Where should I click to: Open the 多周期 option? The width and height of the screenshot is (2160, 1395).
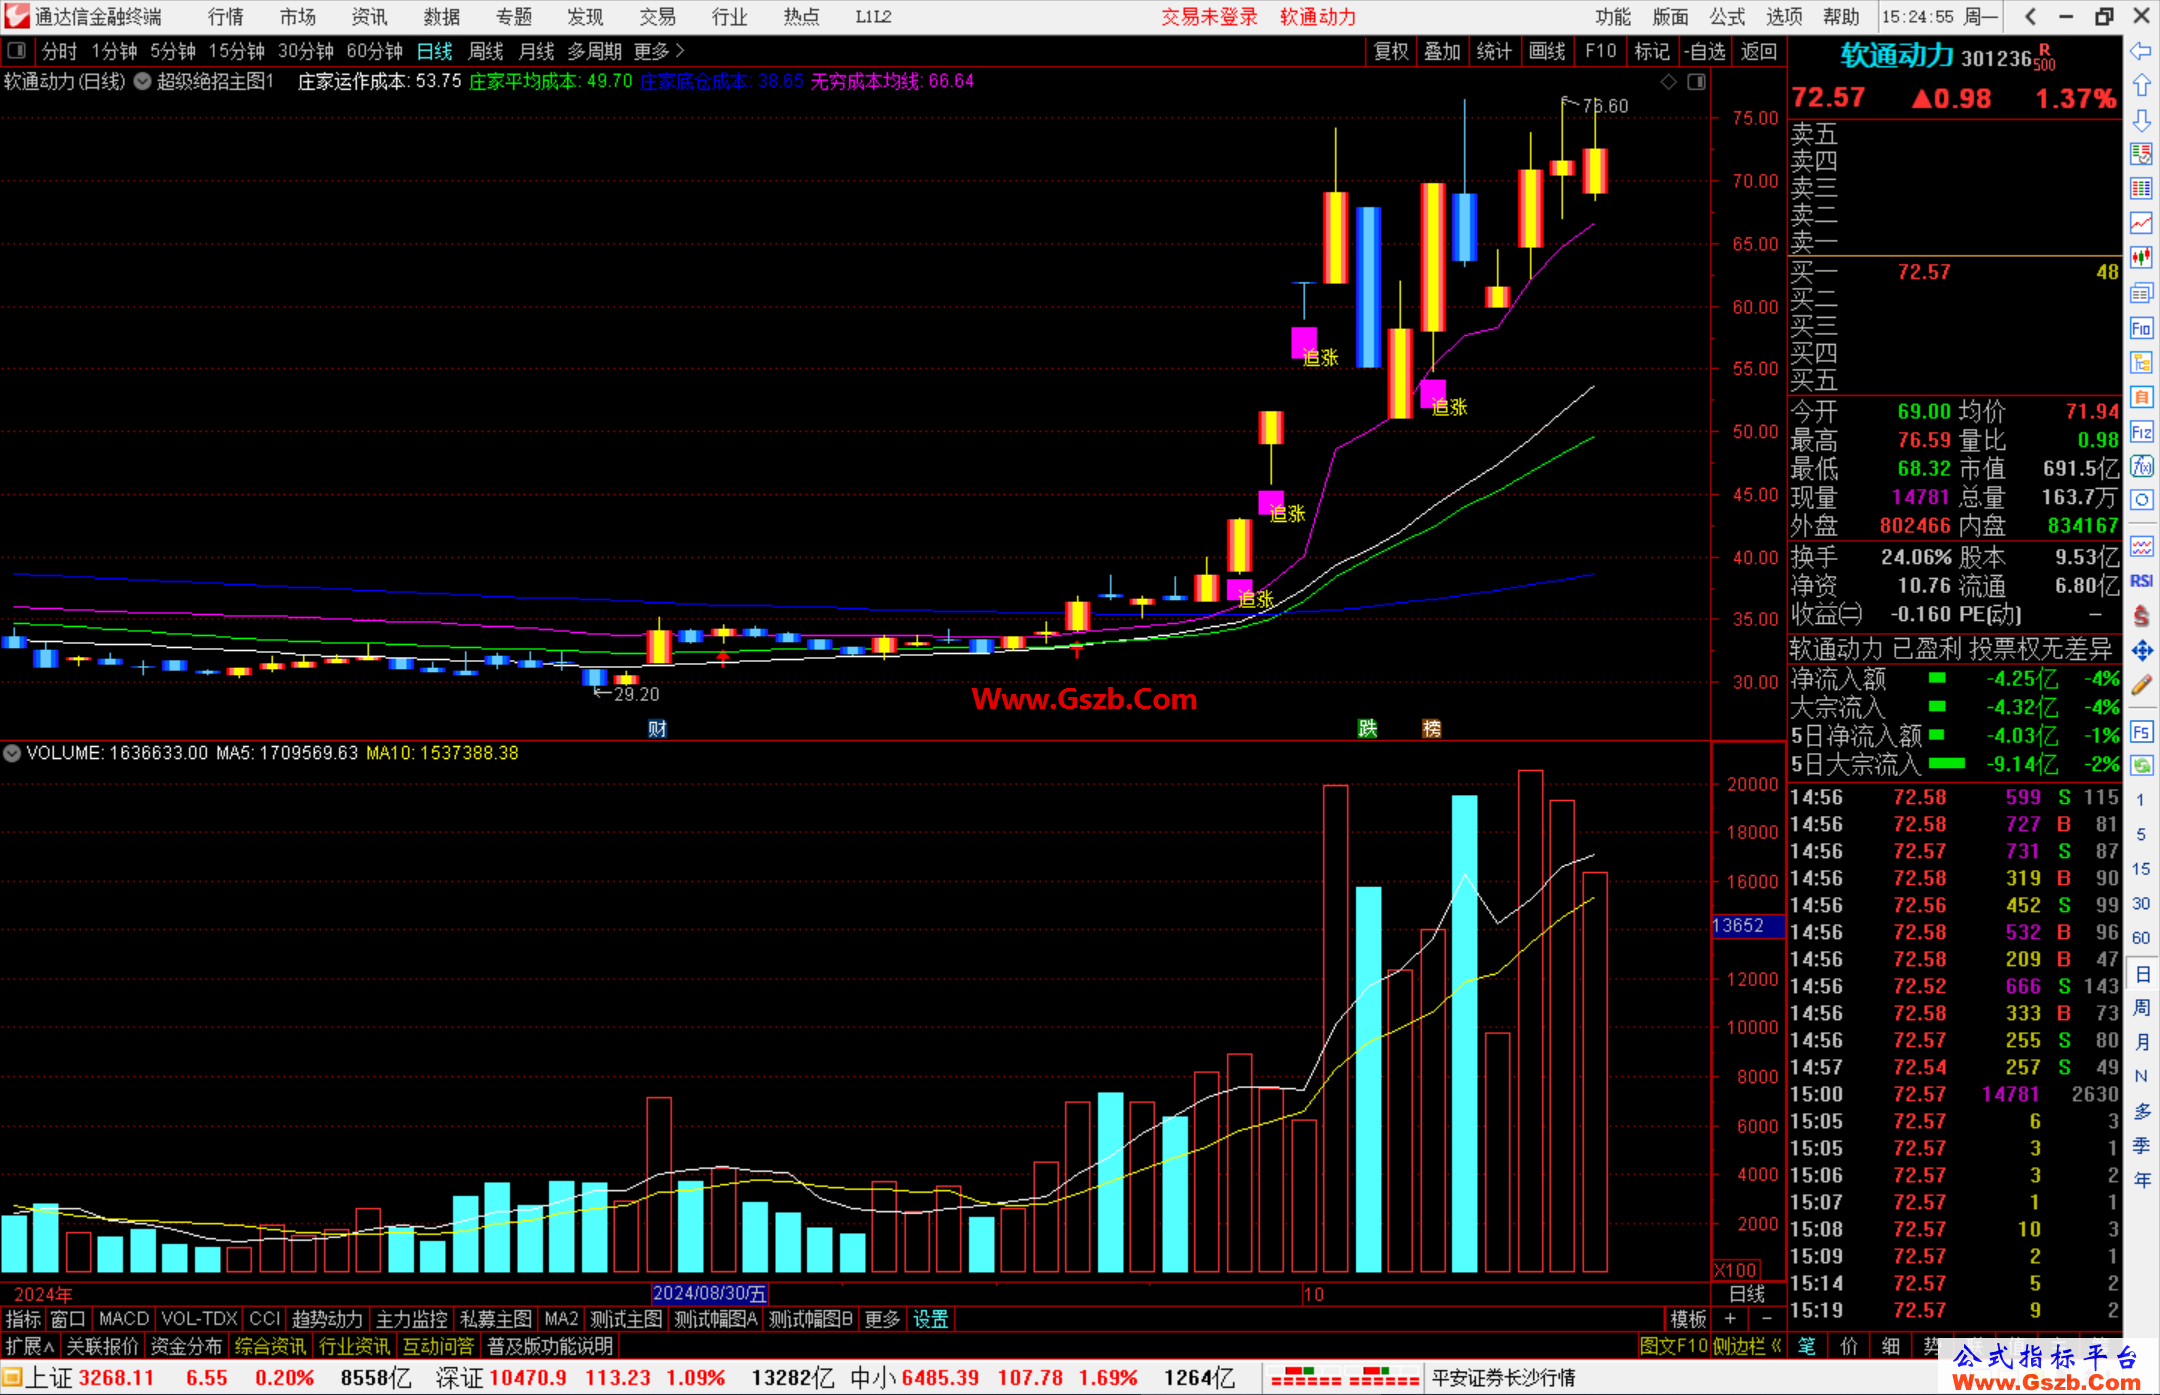[x=594, y=51]
